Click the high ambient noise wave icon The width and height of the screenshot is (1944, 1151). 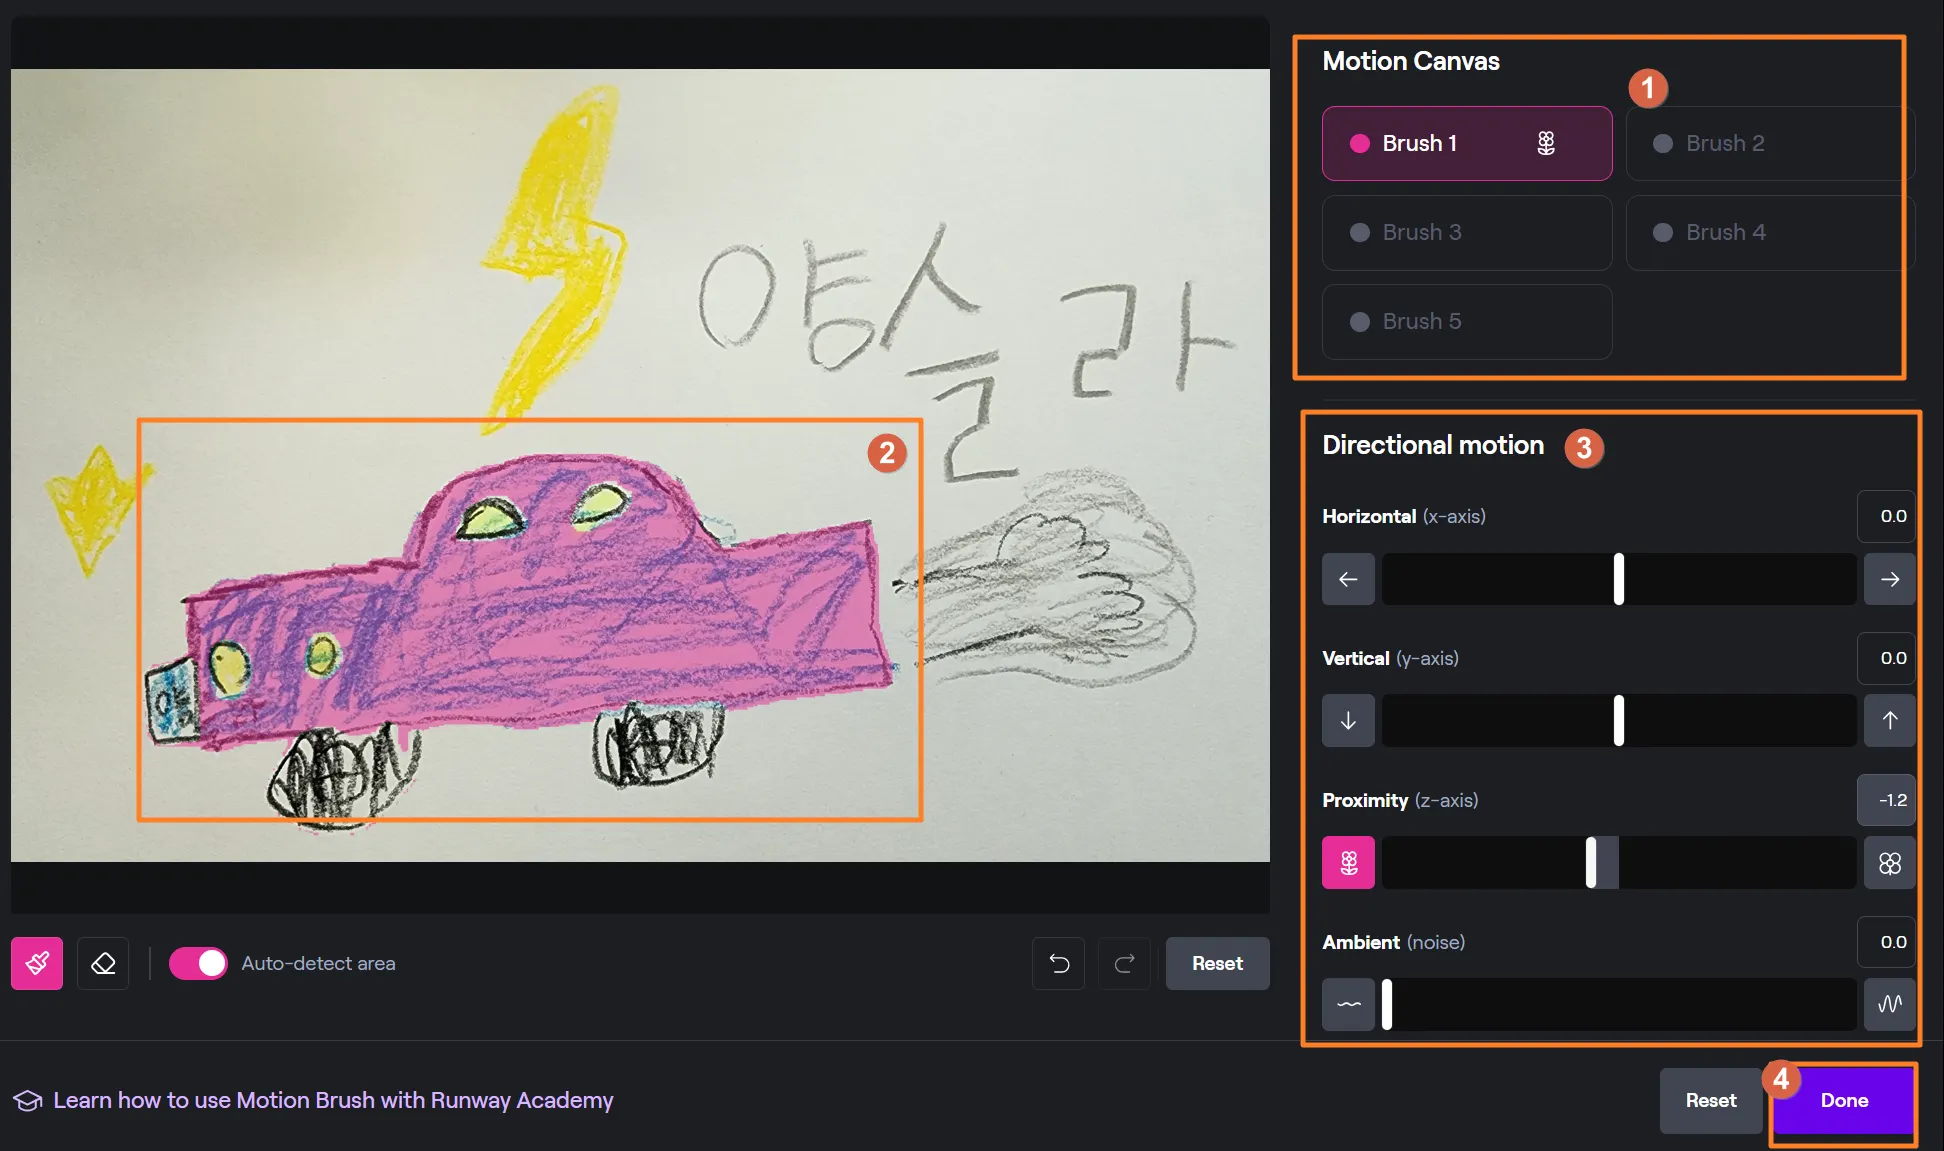[x=1889, y=1004]
